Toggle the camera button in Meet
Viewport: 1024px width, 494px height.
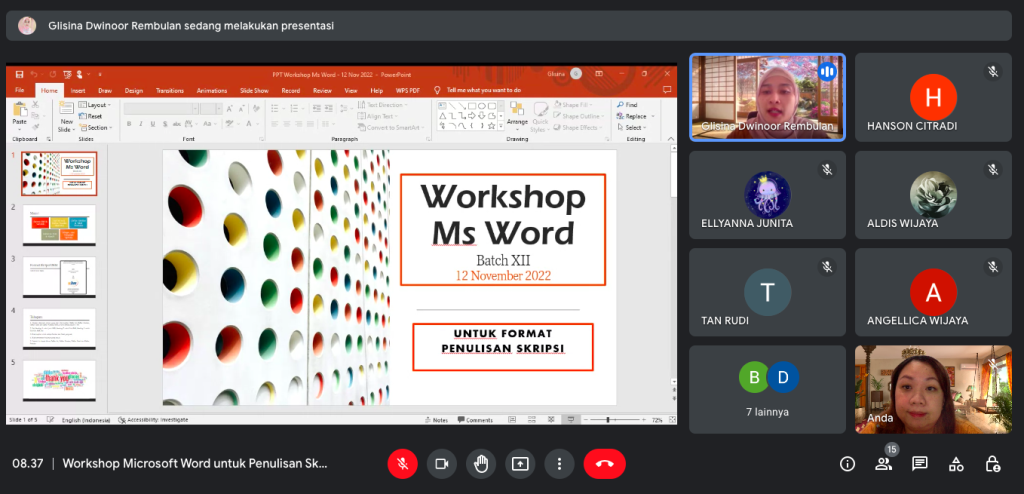coord(441,464)
